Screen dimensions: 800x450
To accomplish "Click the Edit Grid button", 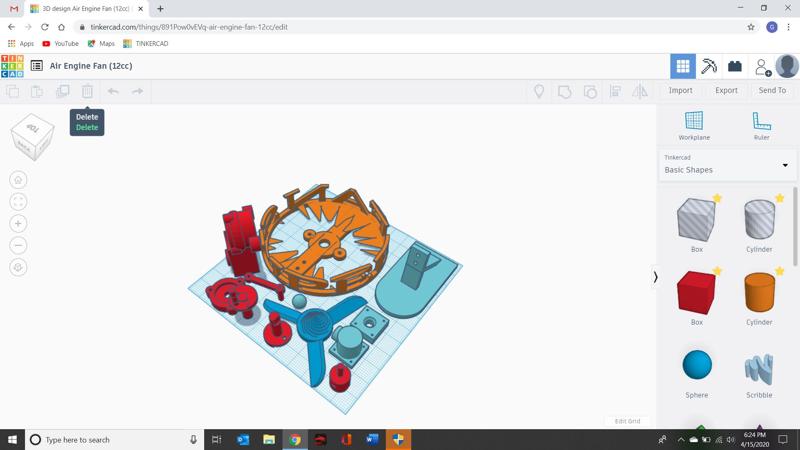I will tap(627, 421).
